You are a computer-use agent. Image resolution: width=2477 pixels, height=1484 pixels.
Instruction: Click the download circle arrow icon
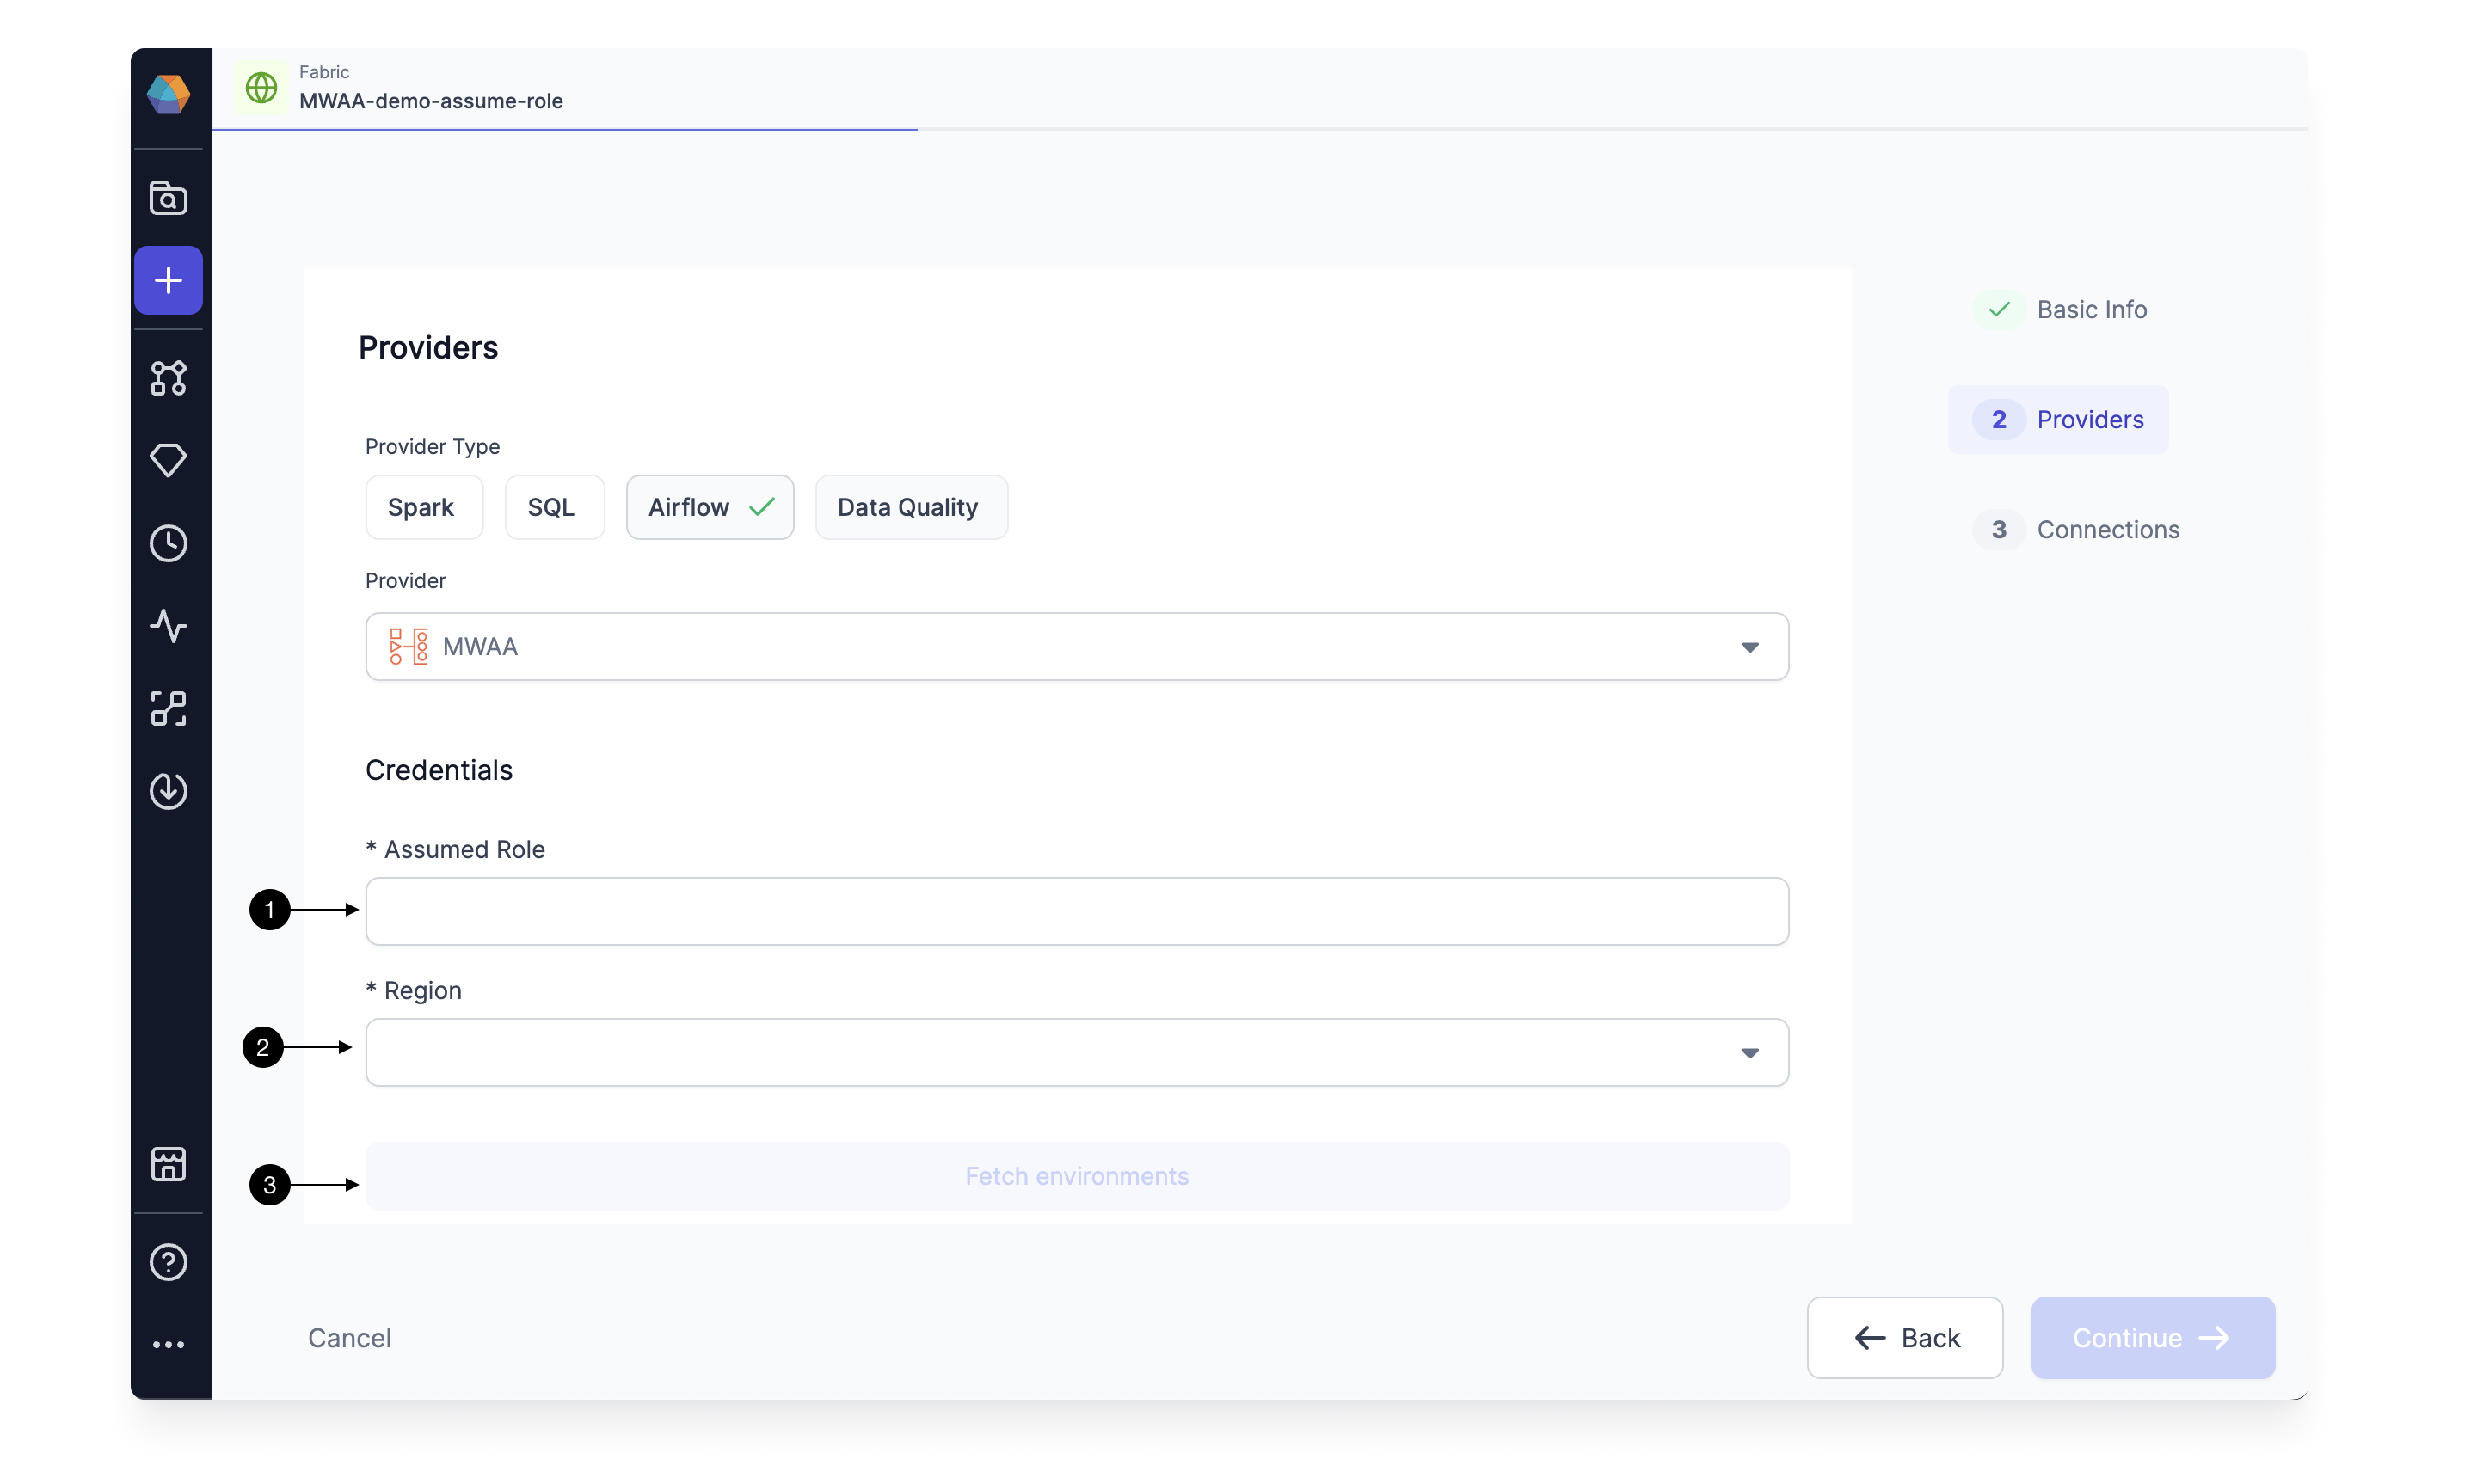pyautogui.click(x=168, y=791)
